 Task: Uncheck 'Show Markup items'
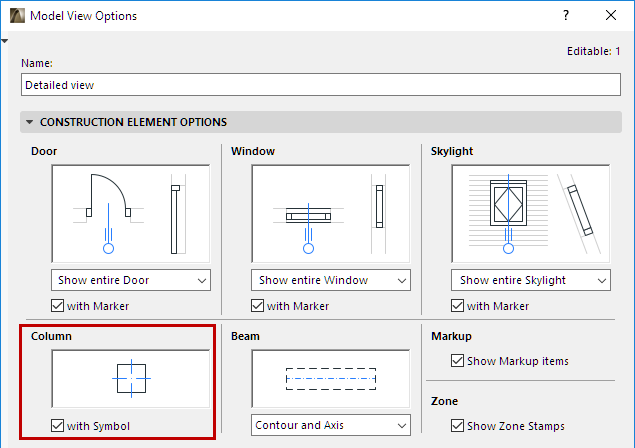click(458, 360)
